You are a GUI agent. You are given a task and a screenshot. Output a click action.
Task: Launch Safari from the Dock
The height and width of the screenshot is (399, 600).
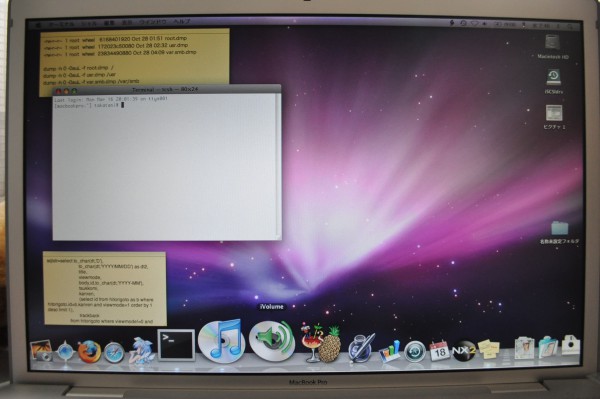pos(114,352)
